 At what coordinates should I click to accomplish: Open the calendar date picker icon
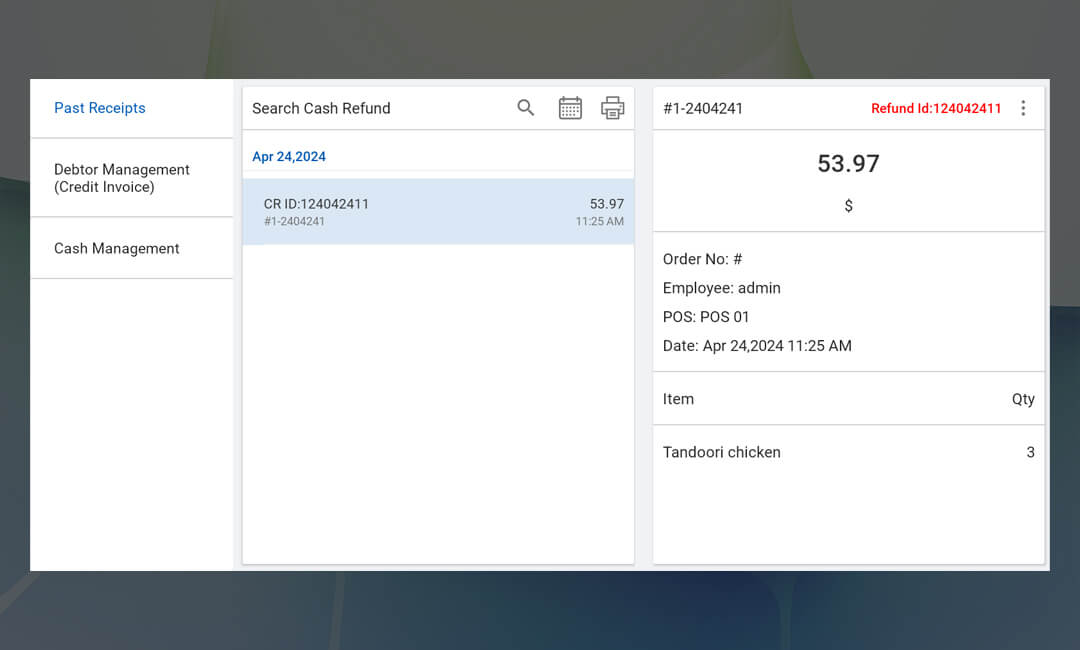(x=570, y=108)
